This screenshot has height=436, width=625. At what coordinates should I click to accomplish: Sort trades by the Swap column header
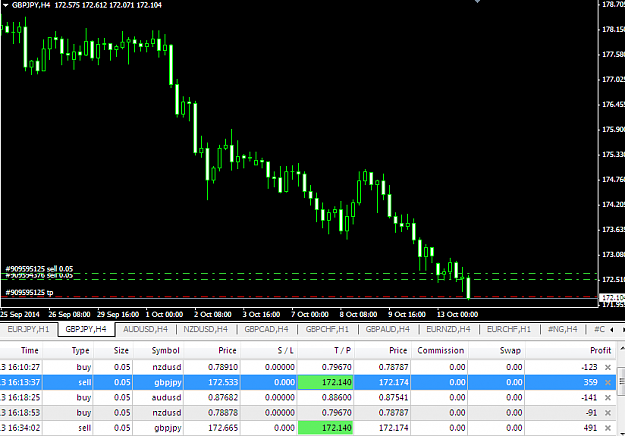coord(497,350)
